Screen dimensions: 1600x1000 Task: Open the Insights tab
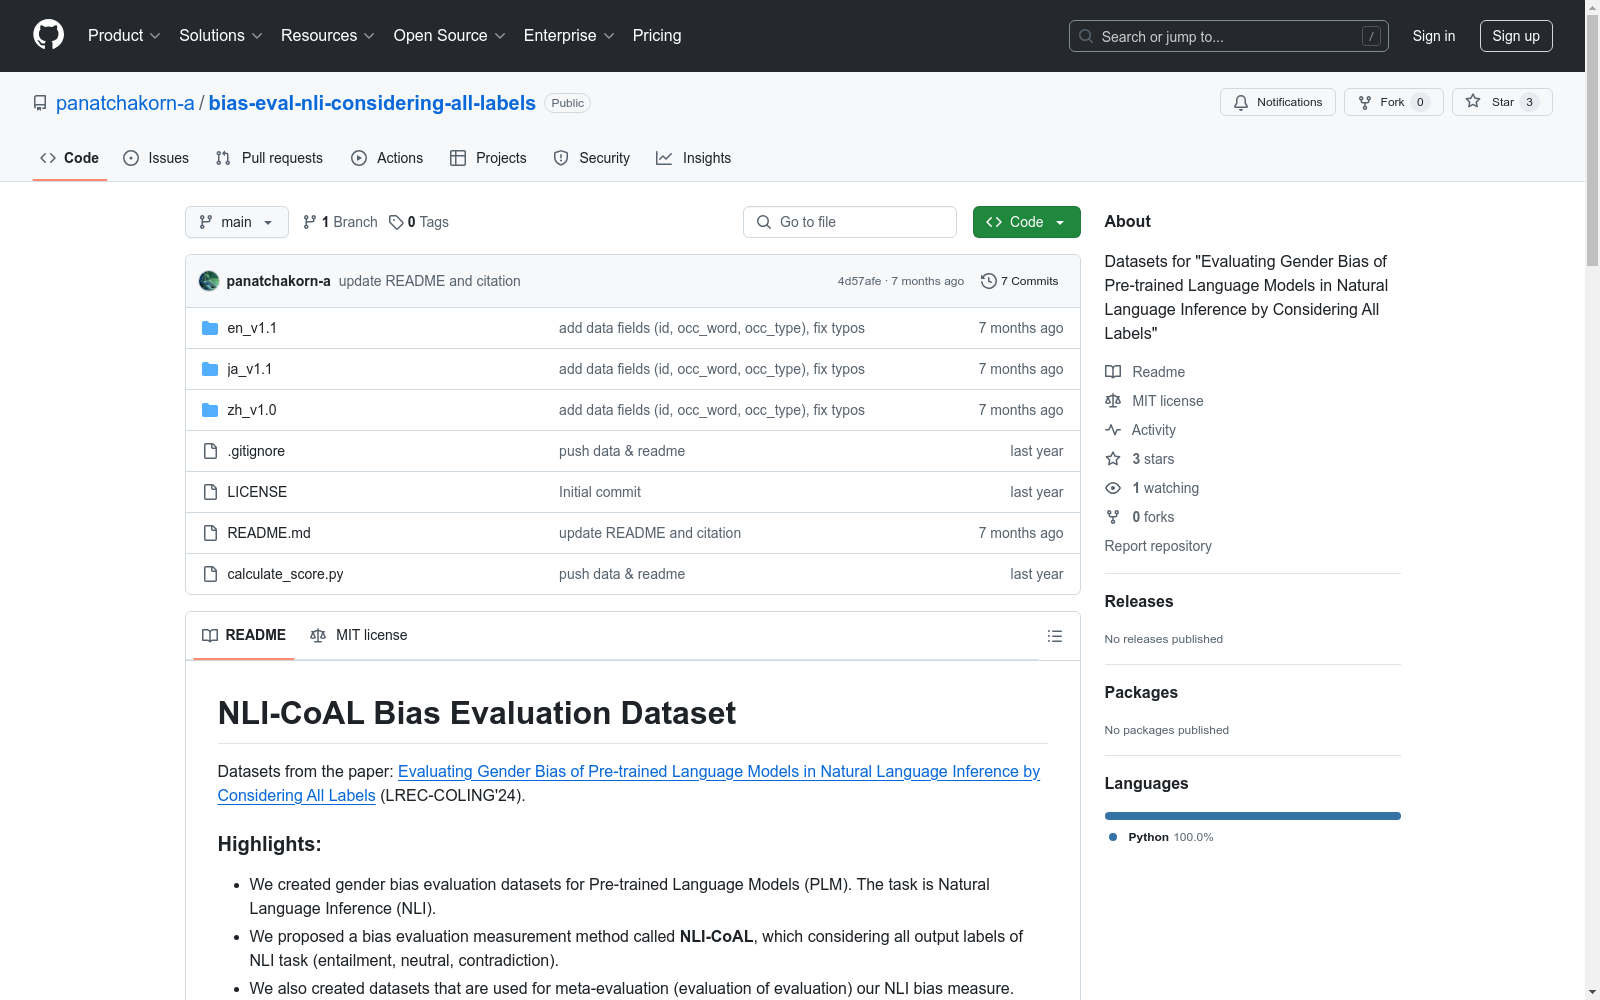coord(694,158)
